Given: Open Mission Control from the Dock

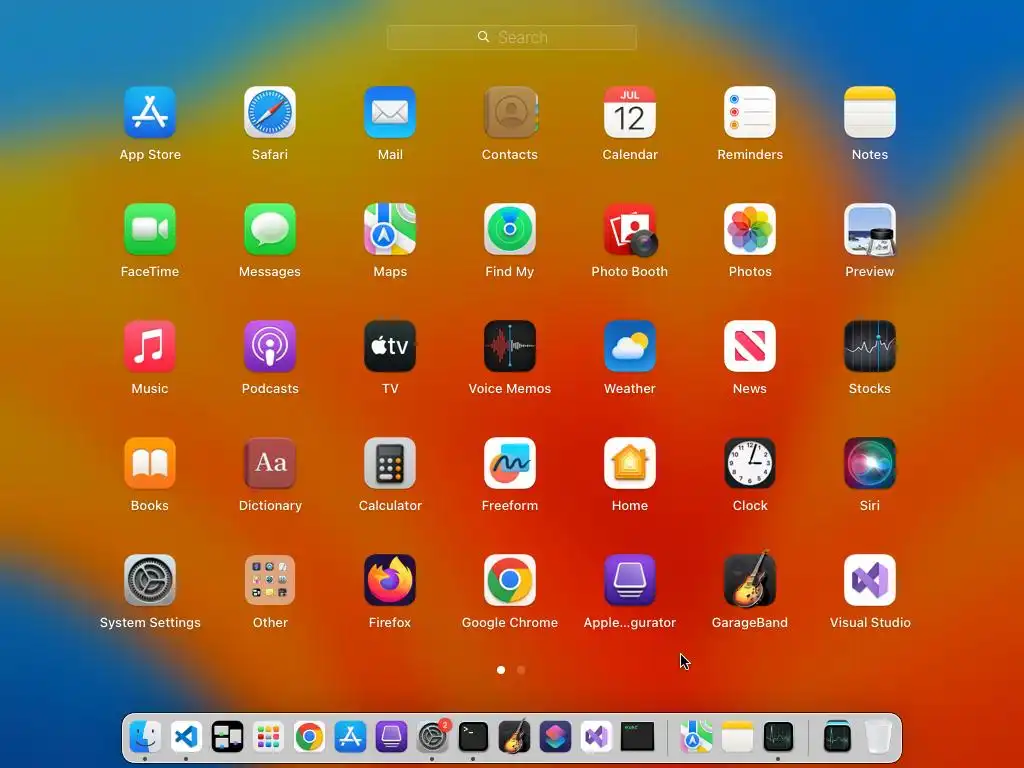Looking at the screenshot, I should pos(227,737).
